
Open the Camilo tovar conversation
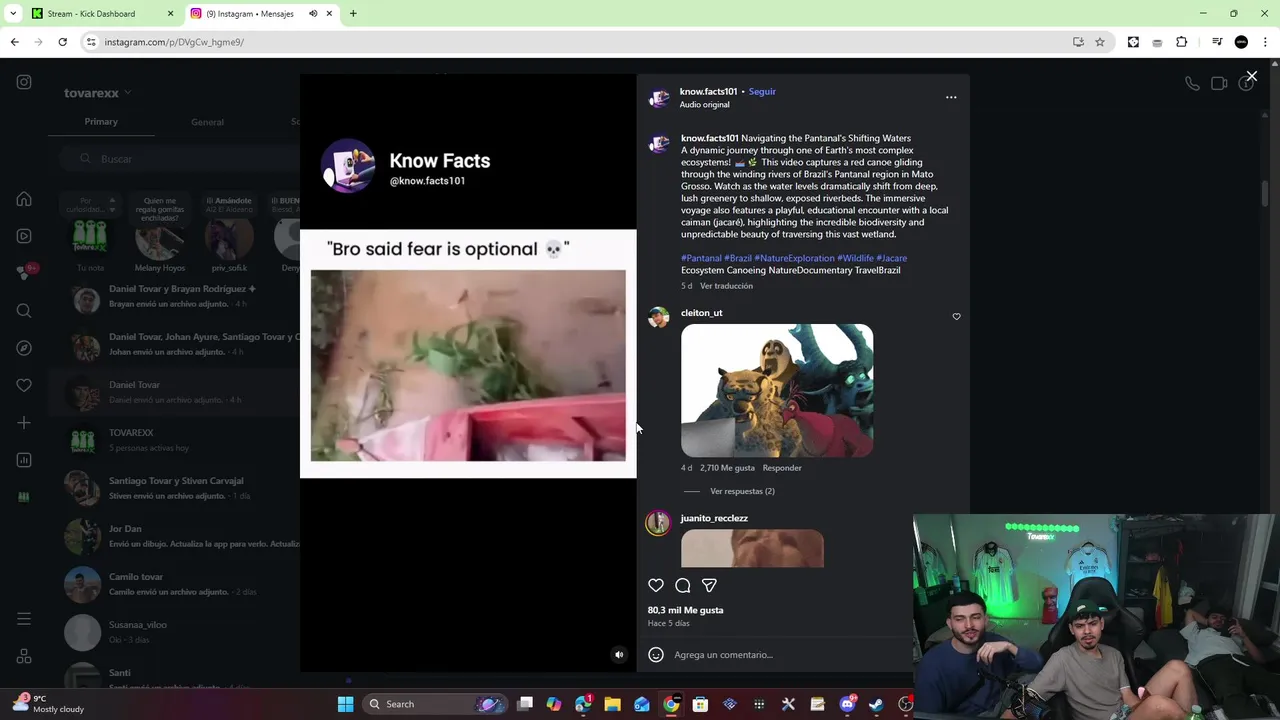175,584
